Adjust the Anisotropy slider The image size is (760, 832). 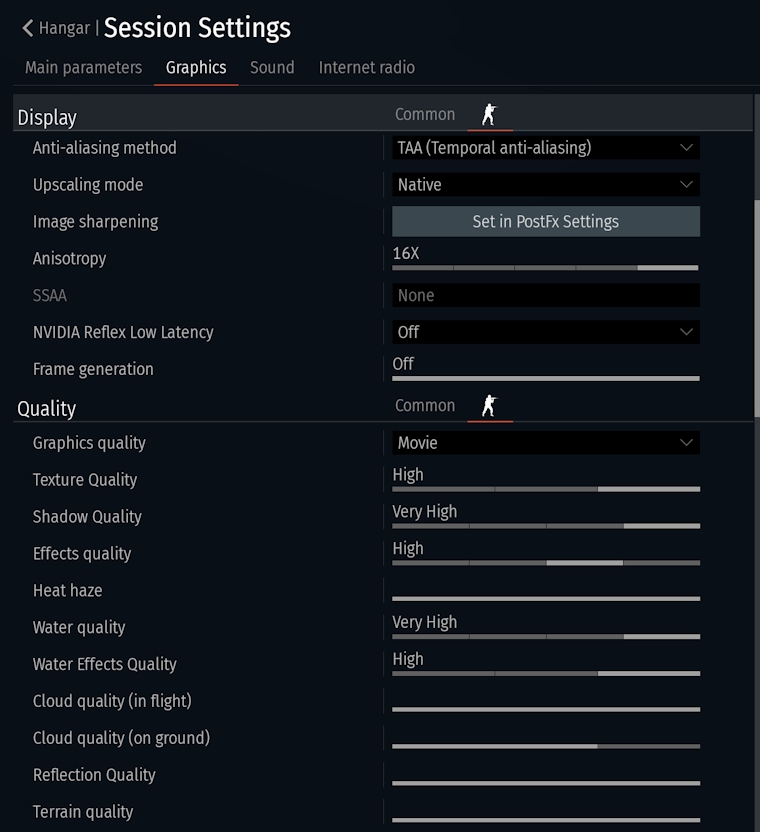tap(546, 268)
